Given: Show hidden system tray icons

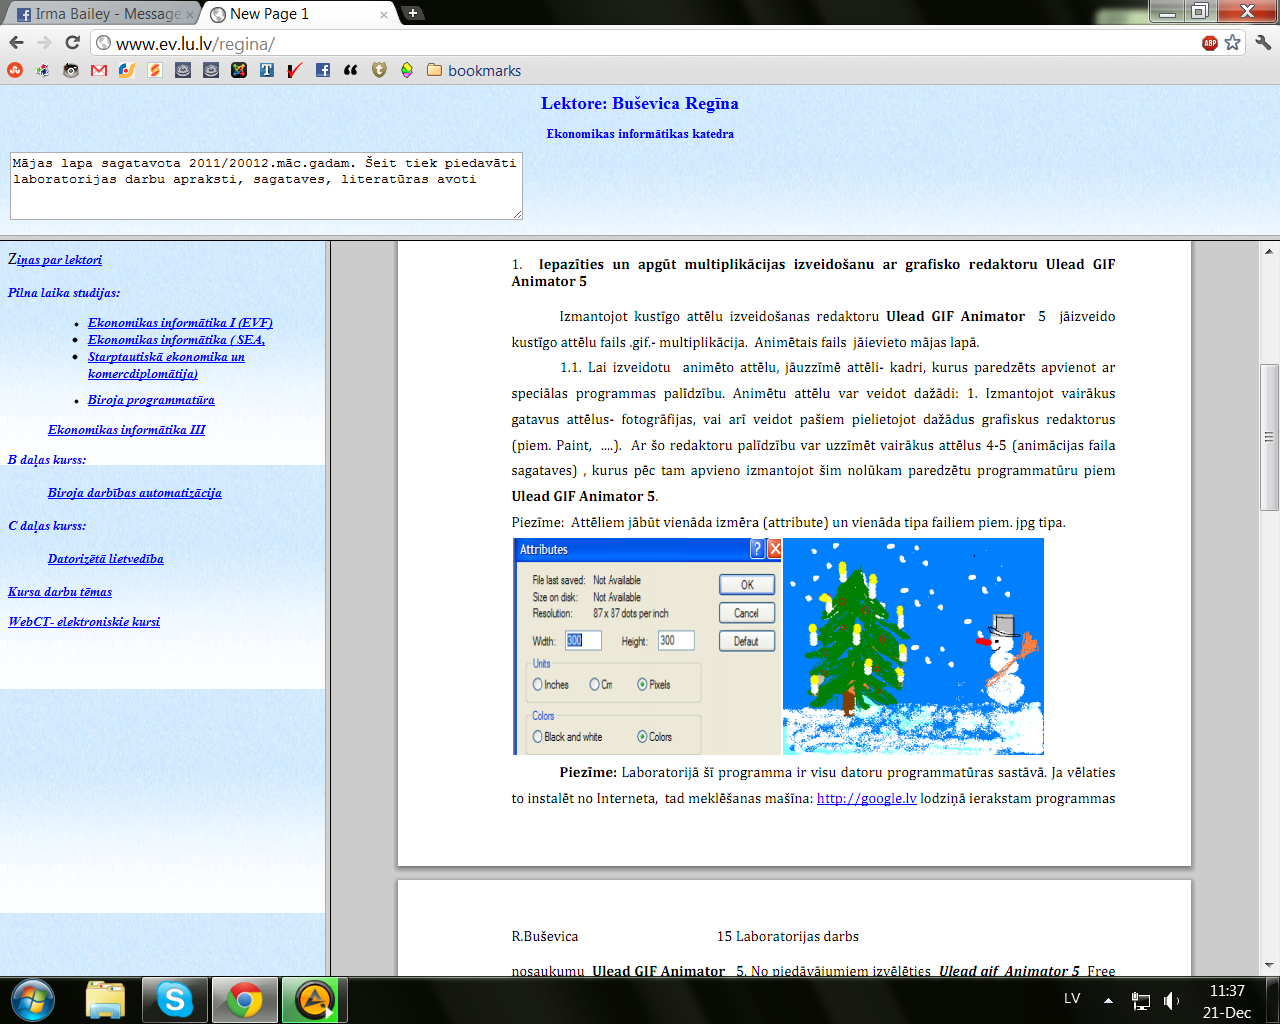Looking at the screenshot, I should 1108,999.
